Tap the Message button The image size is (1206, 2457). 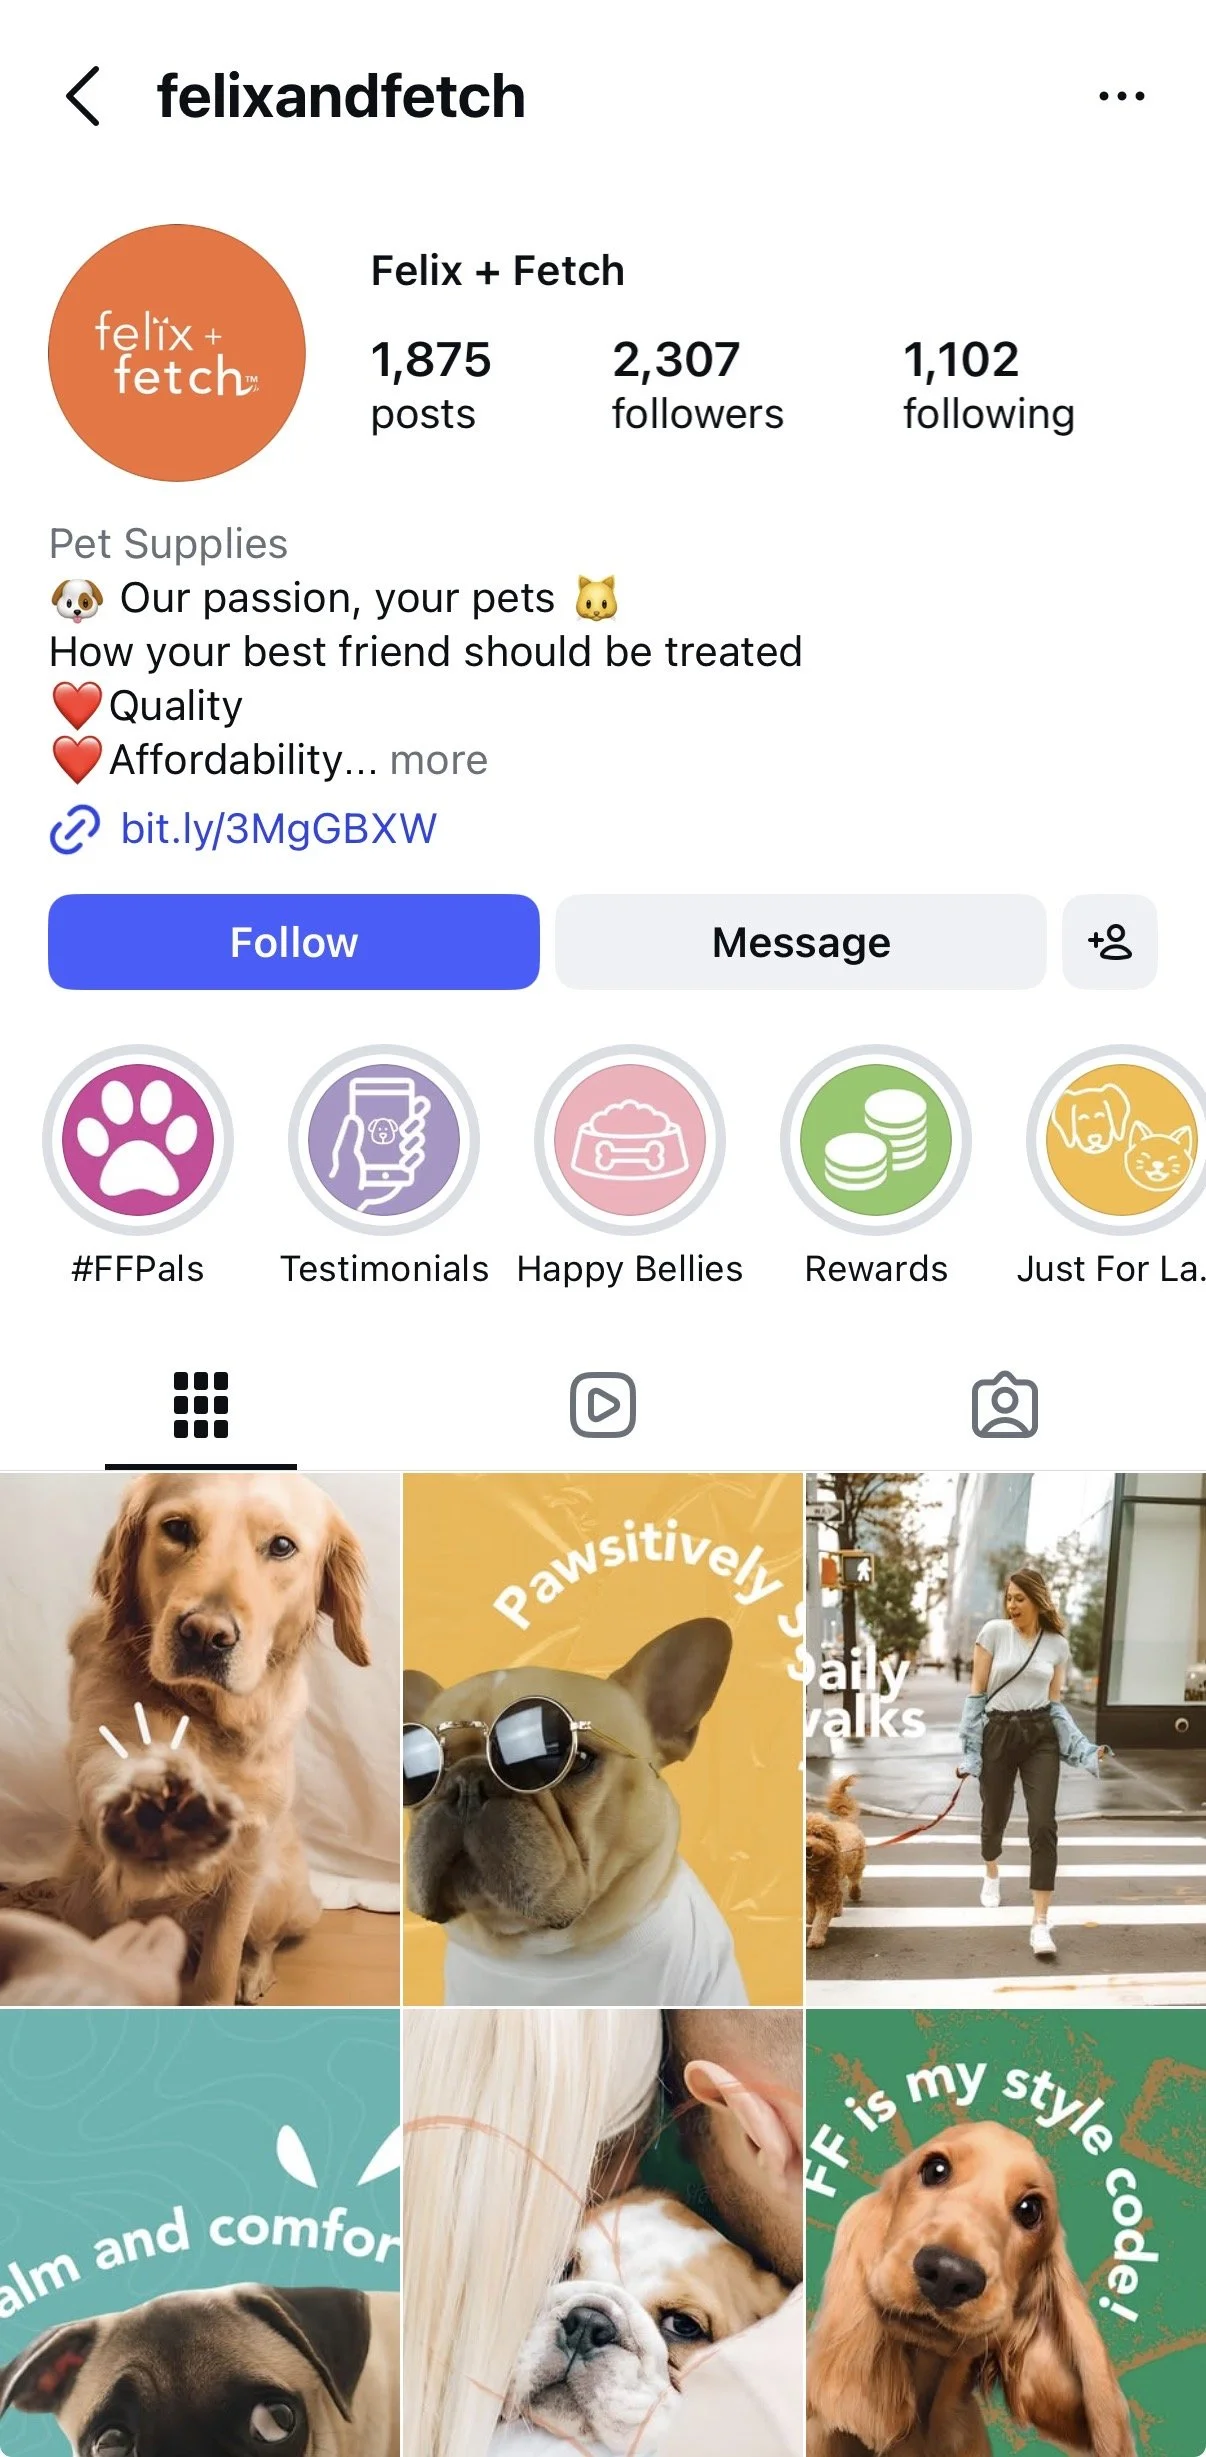801,942
